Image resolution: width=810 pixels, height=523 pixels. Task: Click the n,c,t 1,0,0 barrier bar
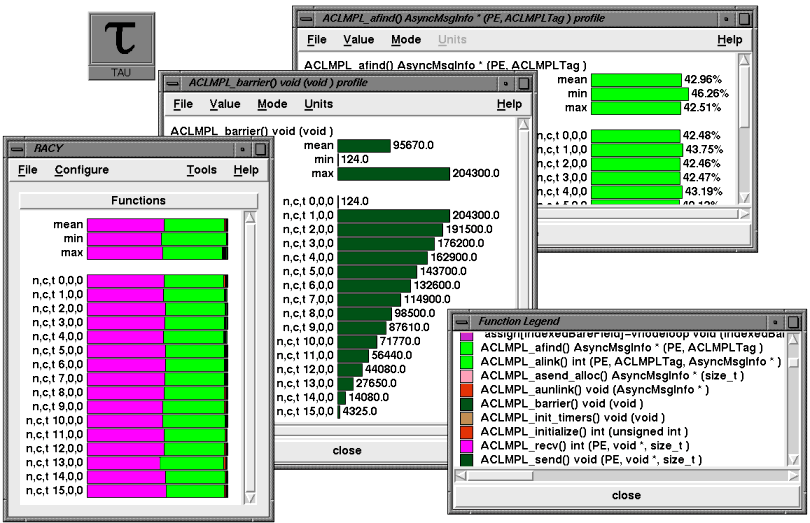394,215
